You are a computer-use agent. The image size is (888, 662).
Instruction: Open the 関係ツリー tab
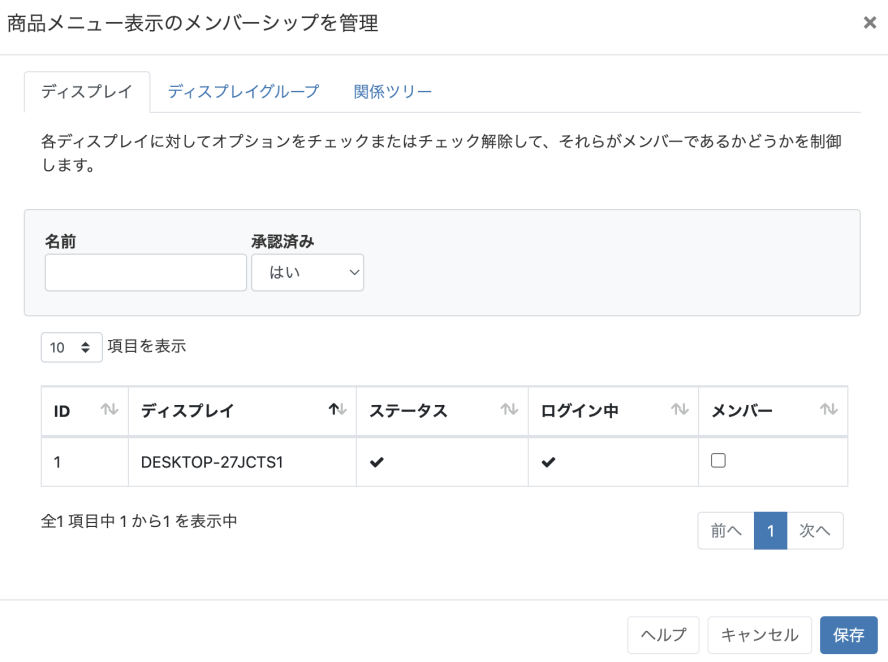(392, 92)
